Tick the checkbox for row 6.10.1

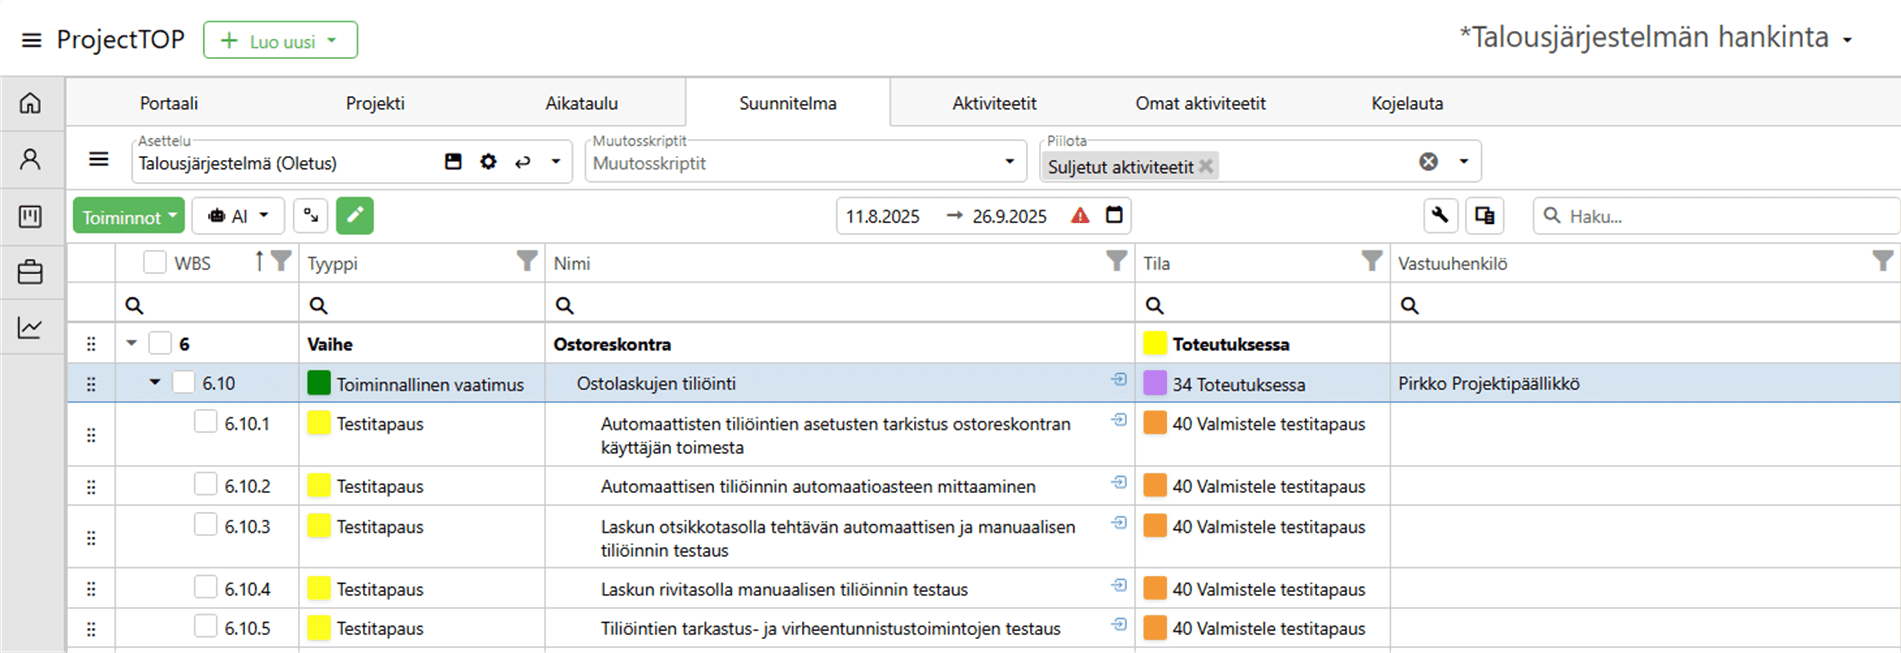[x=205, y=423]
